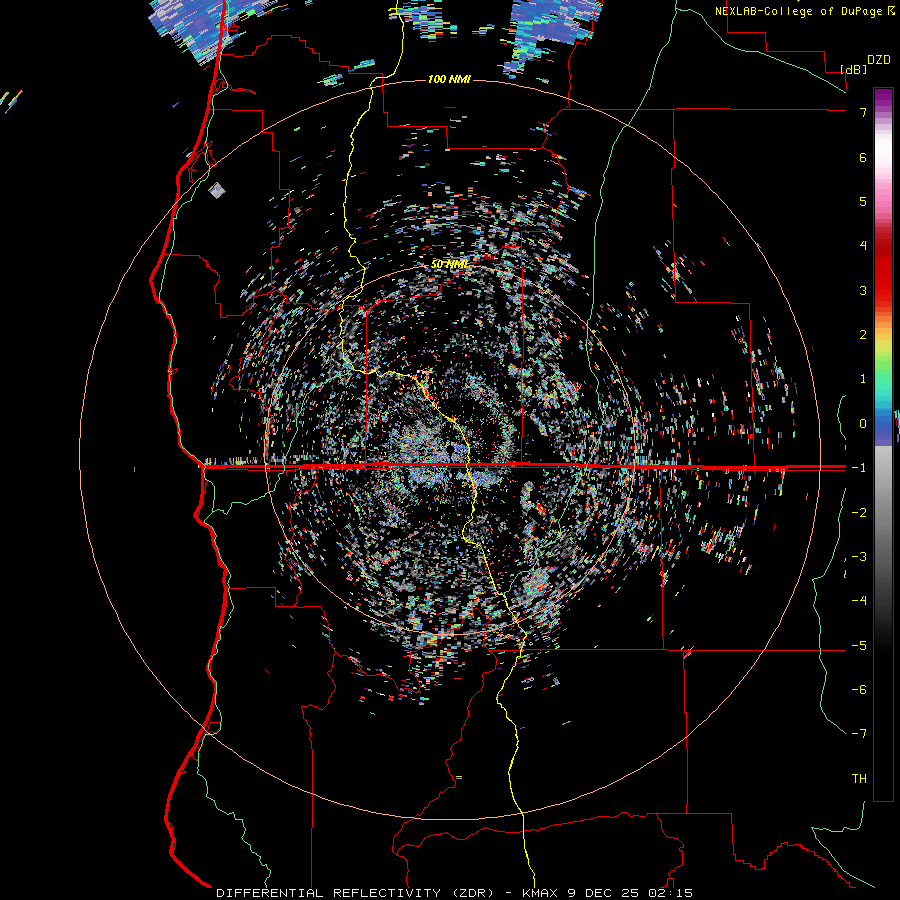Click the 100 NMI range ring label
900x900 pixels.
pos(449,79)
